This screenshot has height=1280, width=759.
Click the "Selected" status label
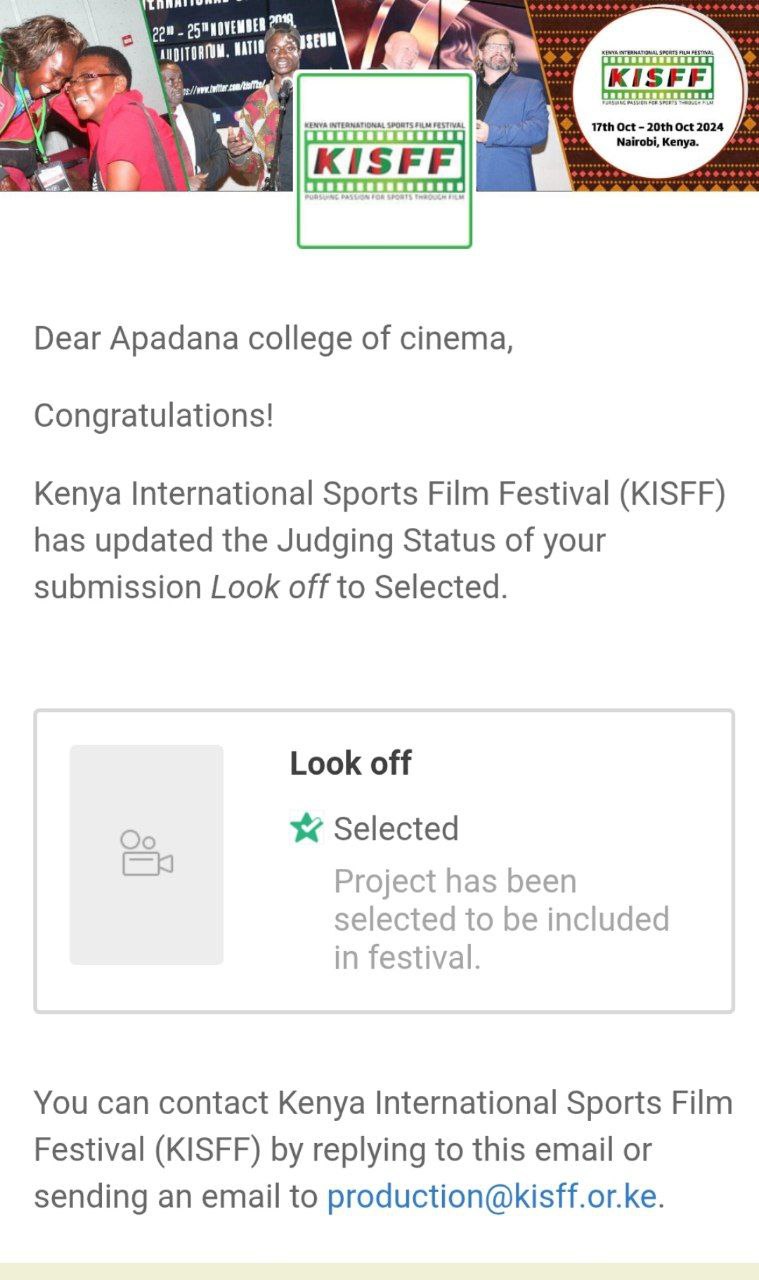(396, 828)
